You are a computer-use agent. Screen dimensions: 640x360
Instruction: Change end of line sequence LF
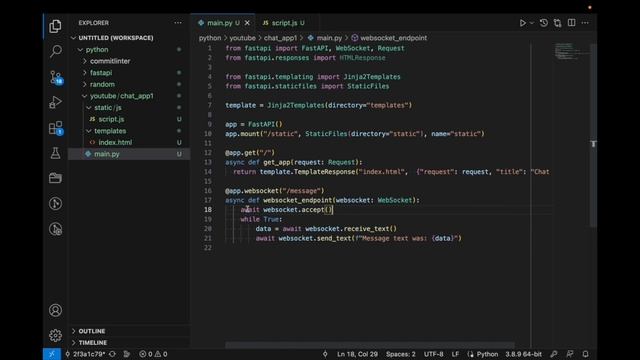click(455, 354)
